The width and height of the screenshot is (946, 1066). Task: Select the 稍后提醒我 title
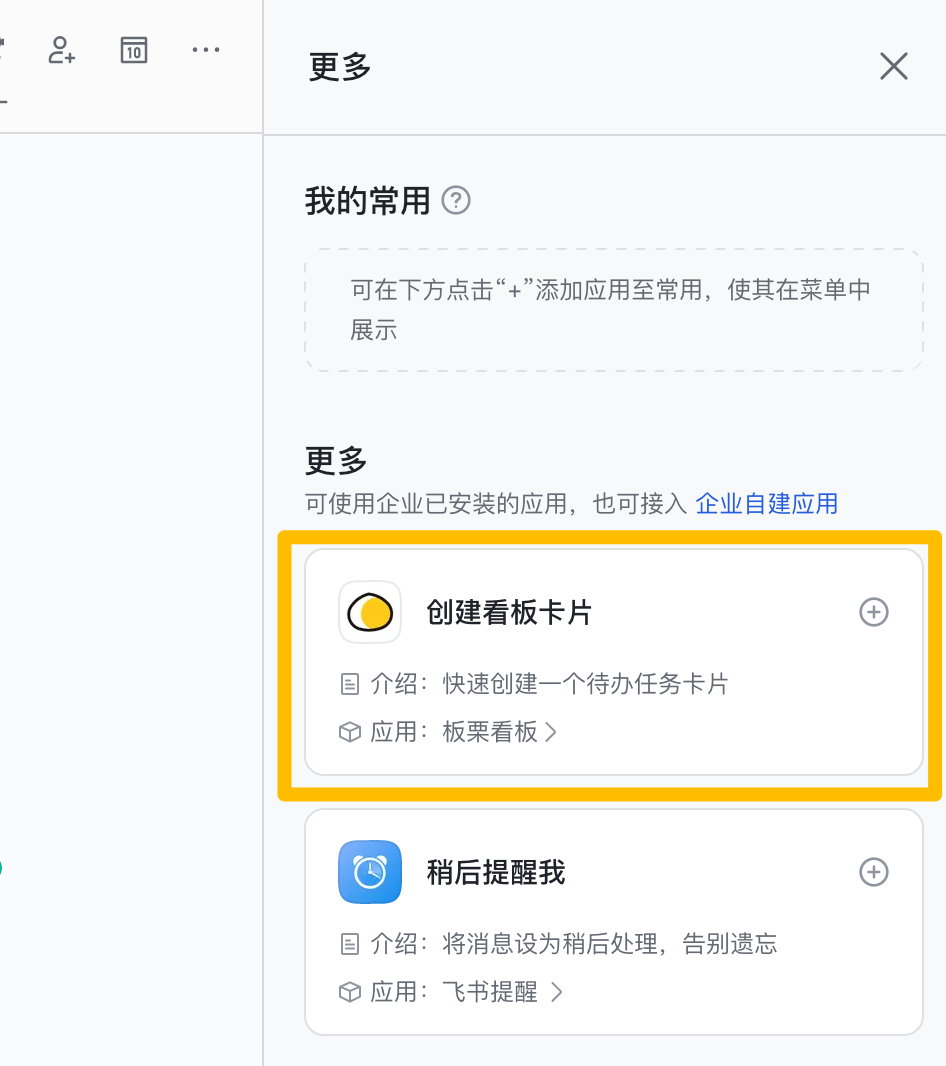coord(496,872)
